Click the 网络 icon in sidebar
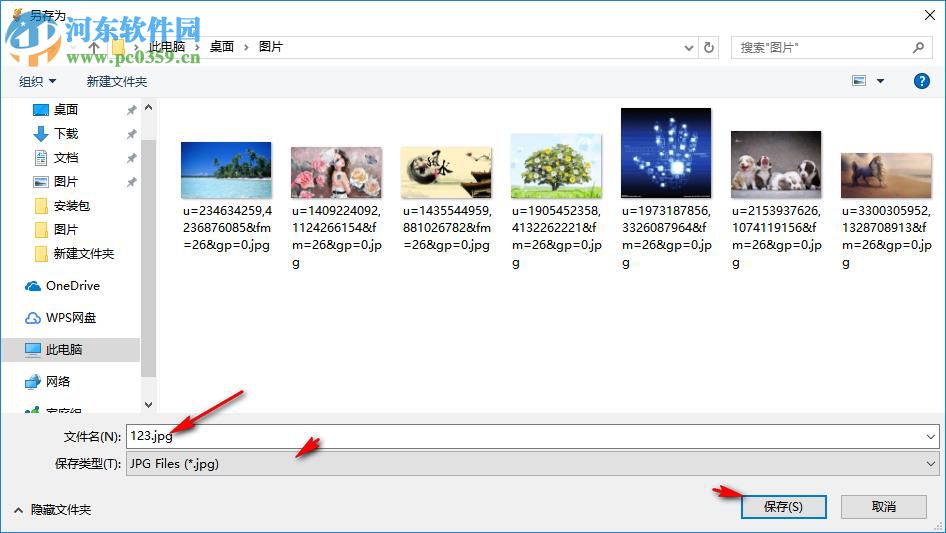The height and width of the screenshot is (533, 946). point(33,381)
